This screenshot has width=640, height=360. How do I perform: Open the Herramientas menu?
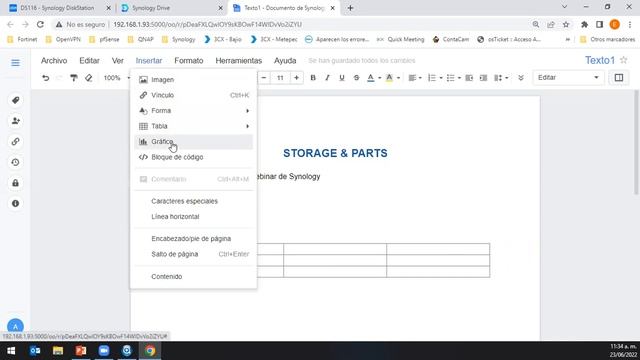pyautogui.click(x=239, y=60)
